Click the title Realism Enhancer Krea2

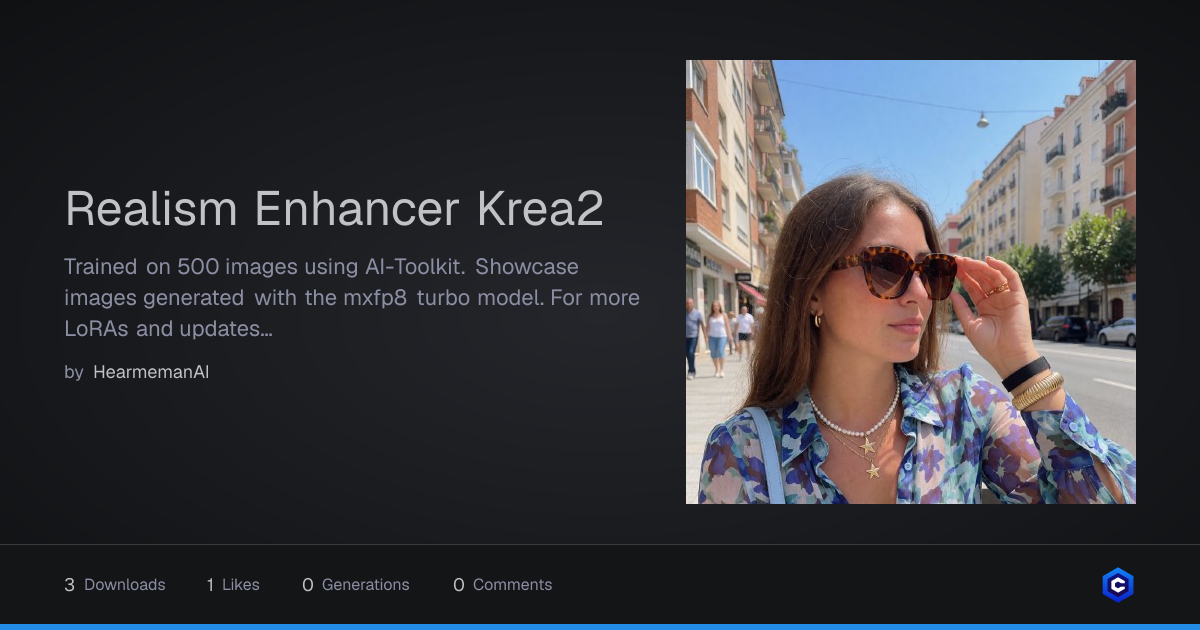coord(334,208)
